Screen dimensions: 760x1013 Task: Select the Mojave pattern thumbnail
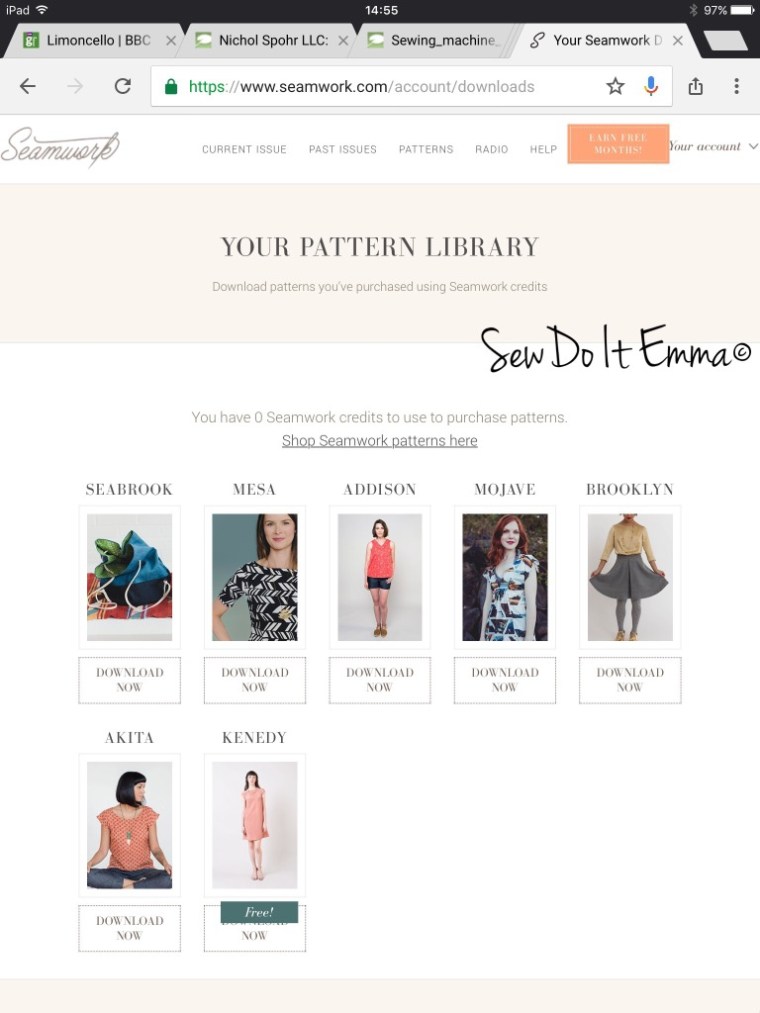coord(505,577)
